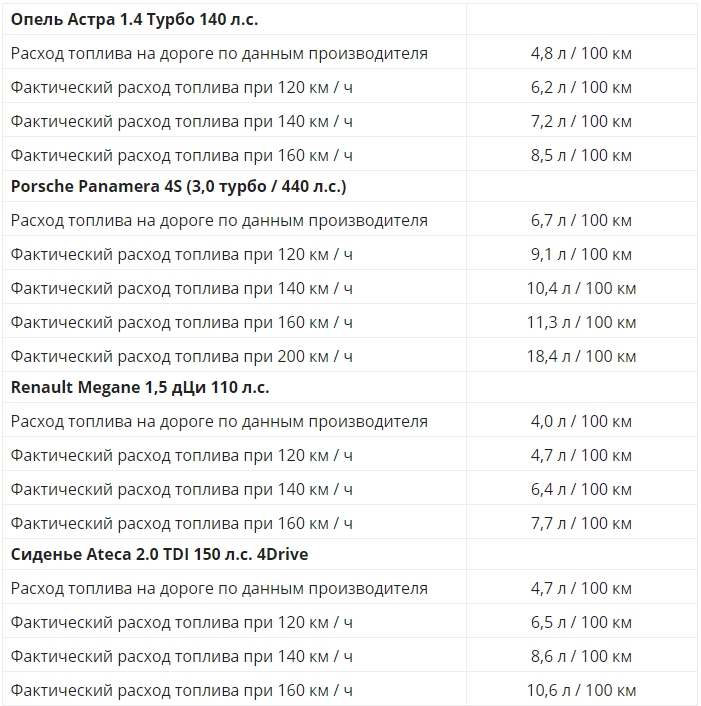Select Ateca's manufacturer value "4,7 л / 100 км"
Screen dimensions: 701x706
[581, 588]
